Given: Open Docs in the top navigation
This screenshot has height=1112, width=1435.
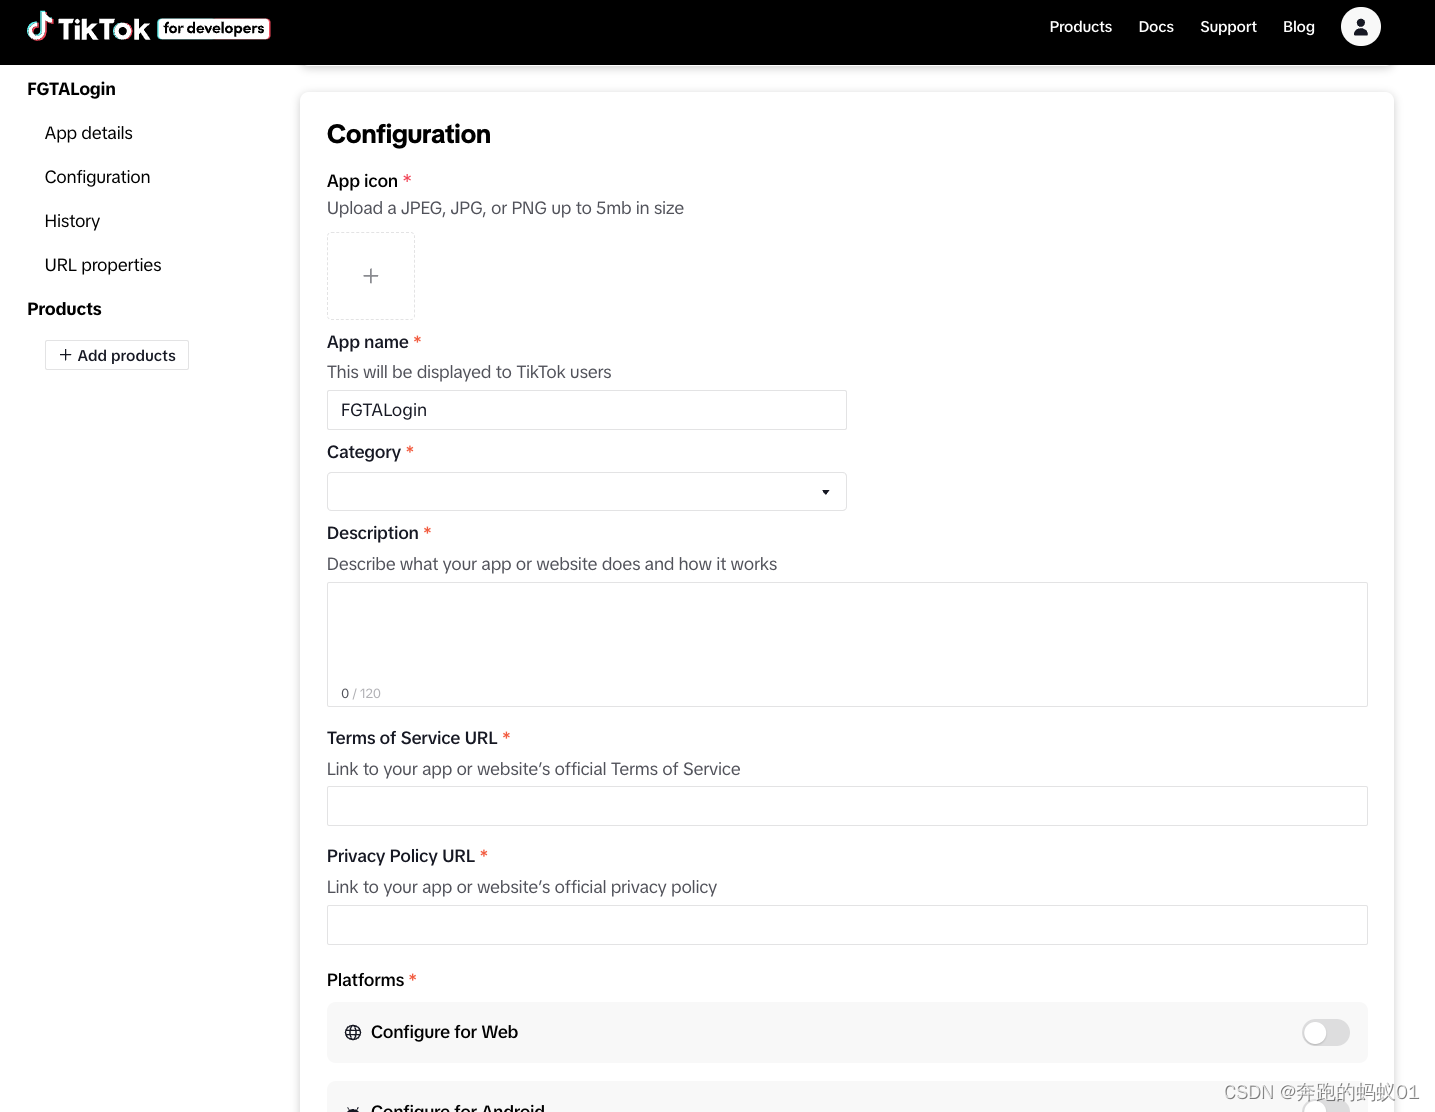Looking at the screenshot, I should click(1156, 27).
